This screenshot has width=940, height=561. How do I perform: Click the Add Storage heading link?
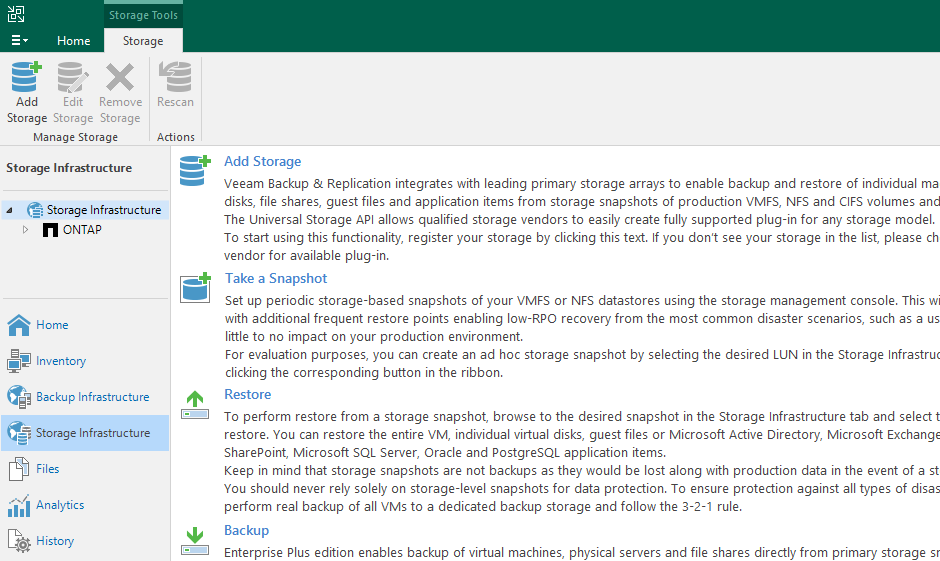(263, 161)
